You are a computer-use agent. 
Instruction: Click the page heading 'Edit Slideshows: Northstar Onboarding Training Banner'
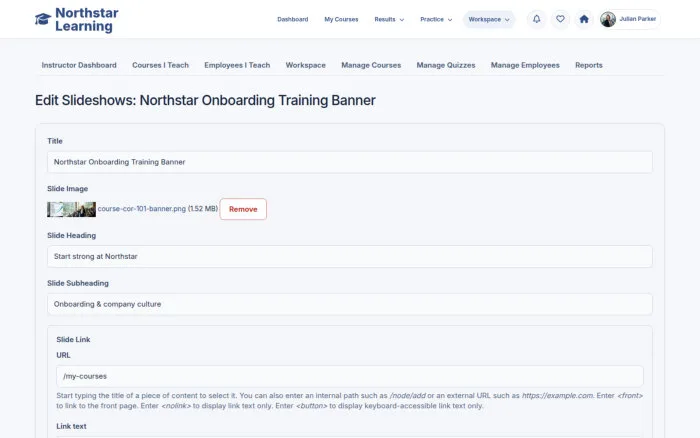(205, 100)
